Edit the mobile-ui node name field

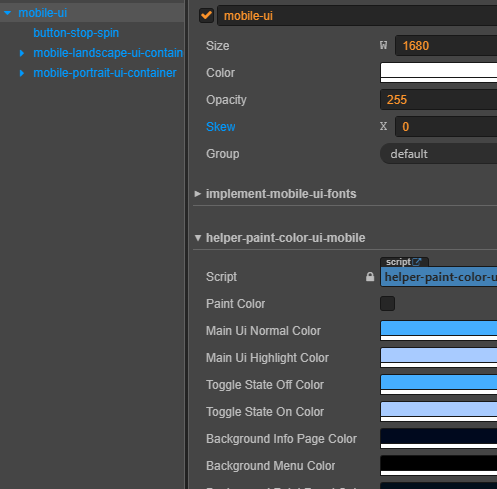(357, 16)
